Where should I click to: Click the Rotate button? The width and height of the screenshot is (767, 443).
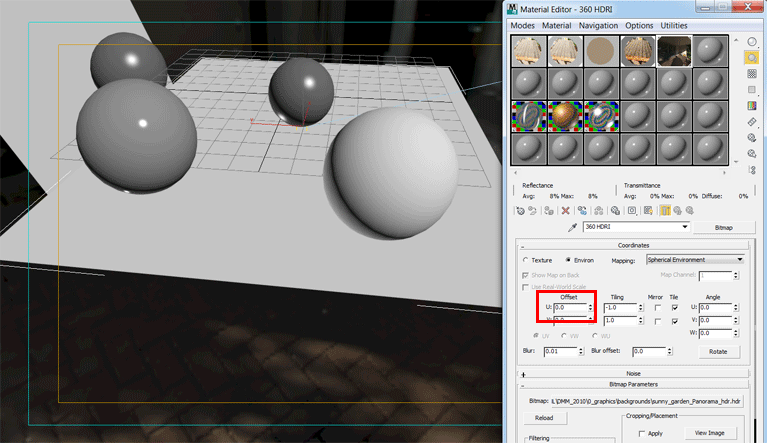pos(718,352)
